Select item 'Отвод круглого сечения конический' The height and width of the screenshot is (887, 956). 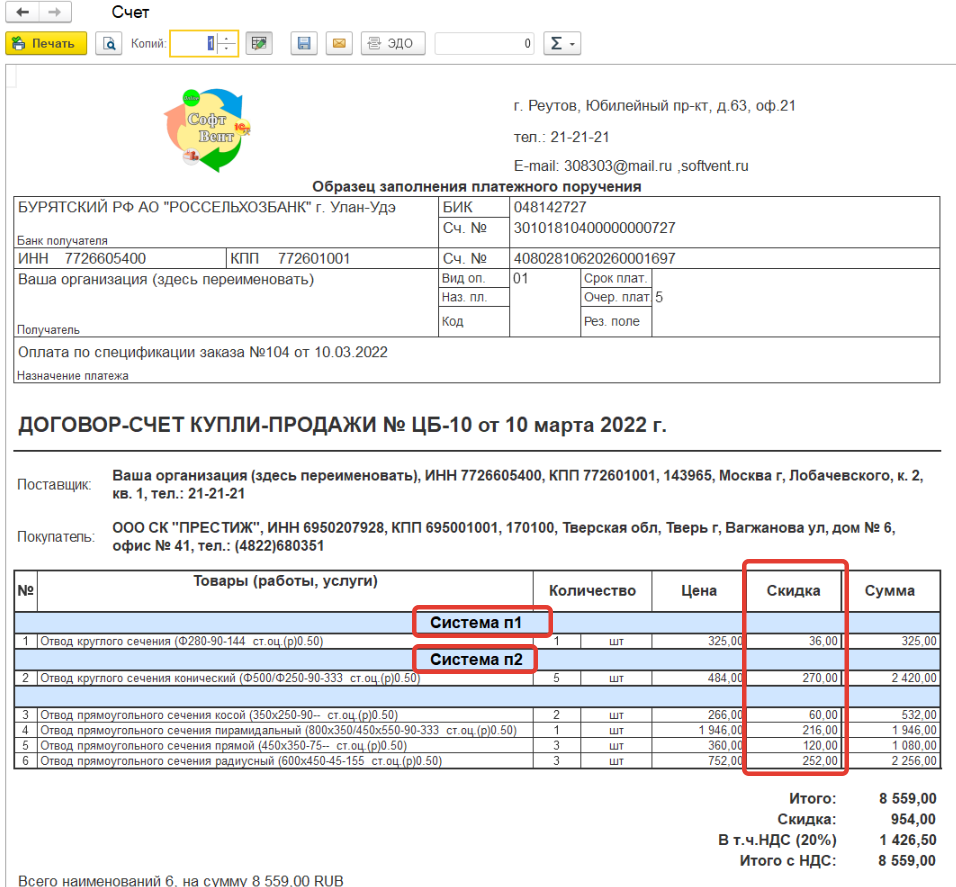coord(230,678)
